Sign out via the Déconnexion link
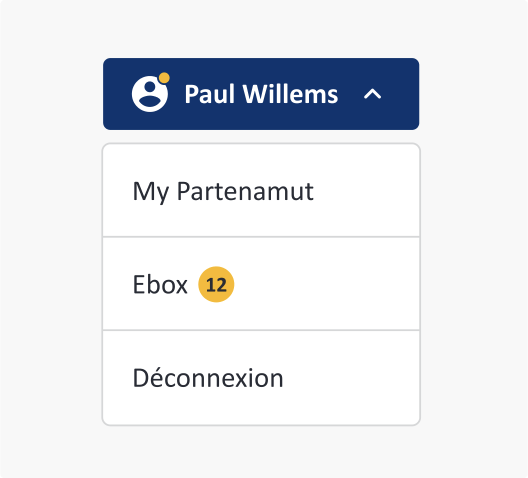The width and height of the screenshot is (528, 478). (208, 378)
